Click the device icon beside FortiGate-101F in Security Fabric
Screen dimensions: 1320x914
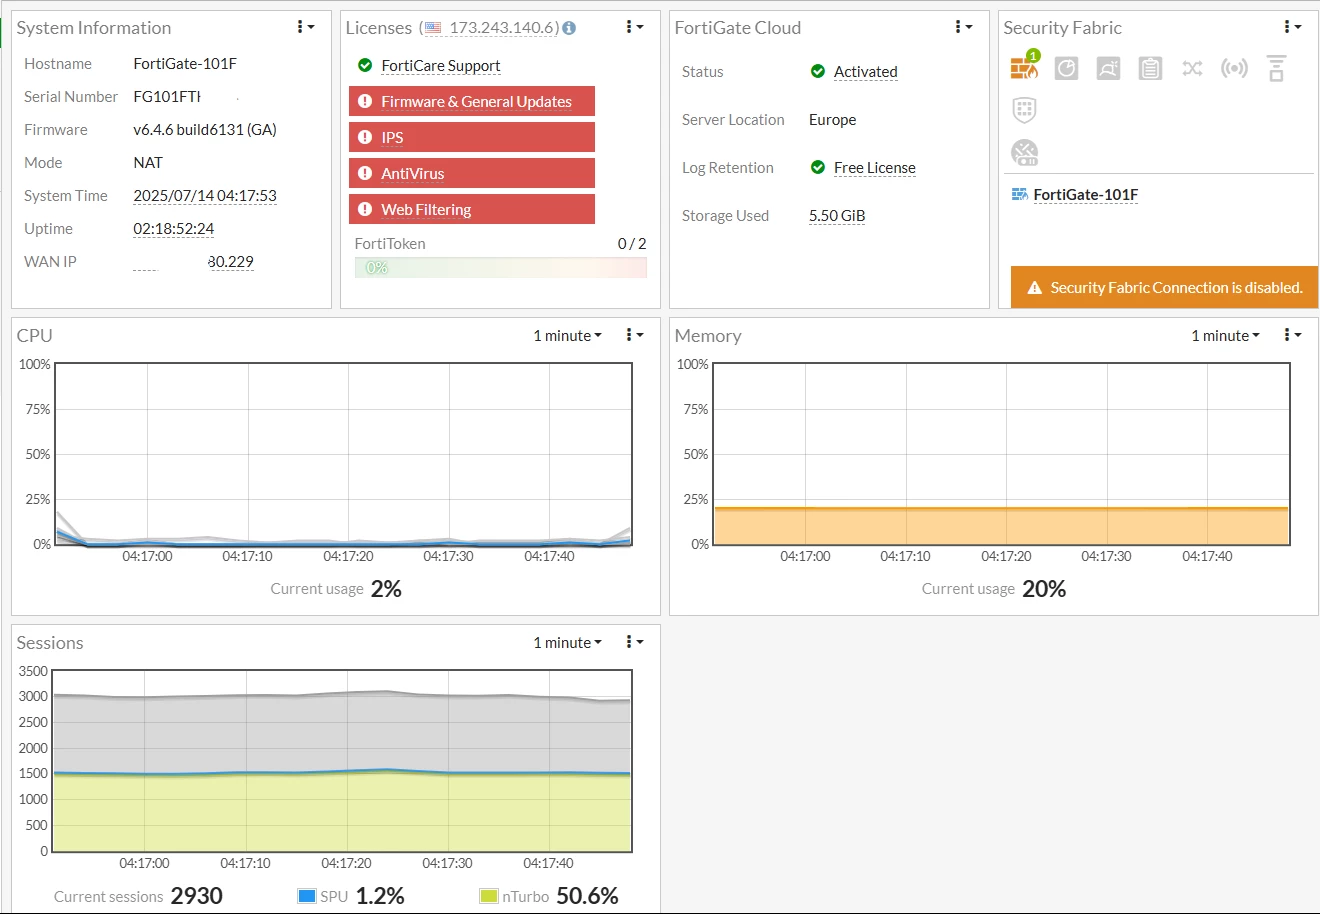1019,194
